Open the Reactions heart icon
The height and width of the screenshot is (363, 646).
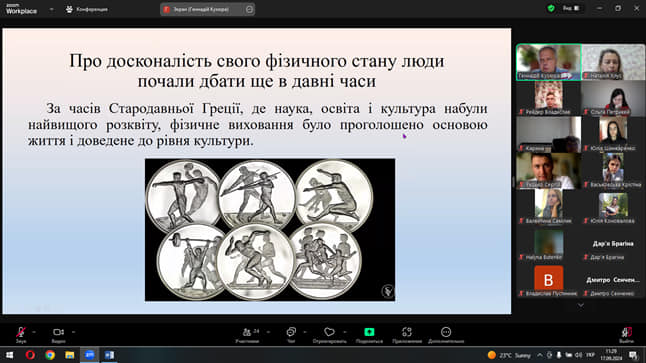tap(329, 332)
